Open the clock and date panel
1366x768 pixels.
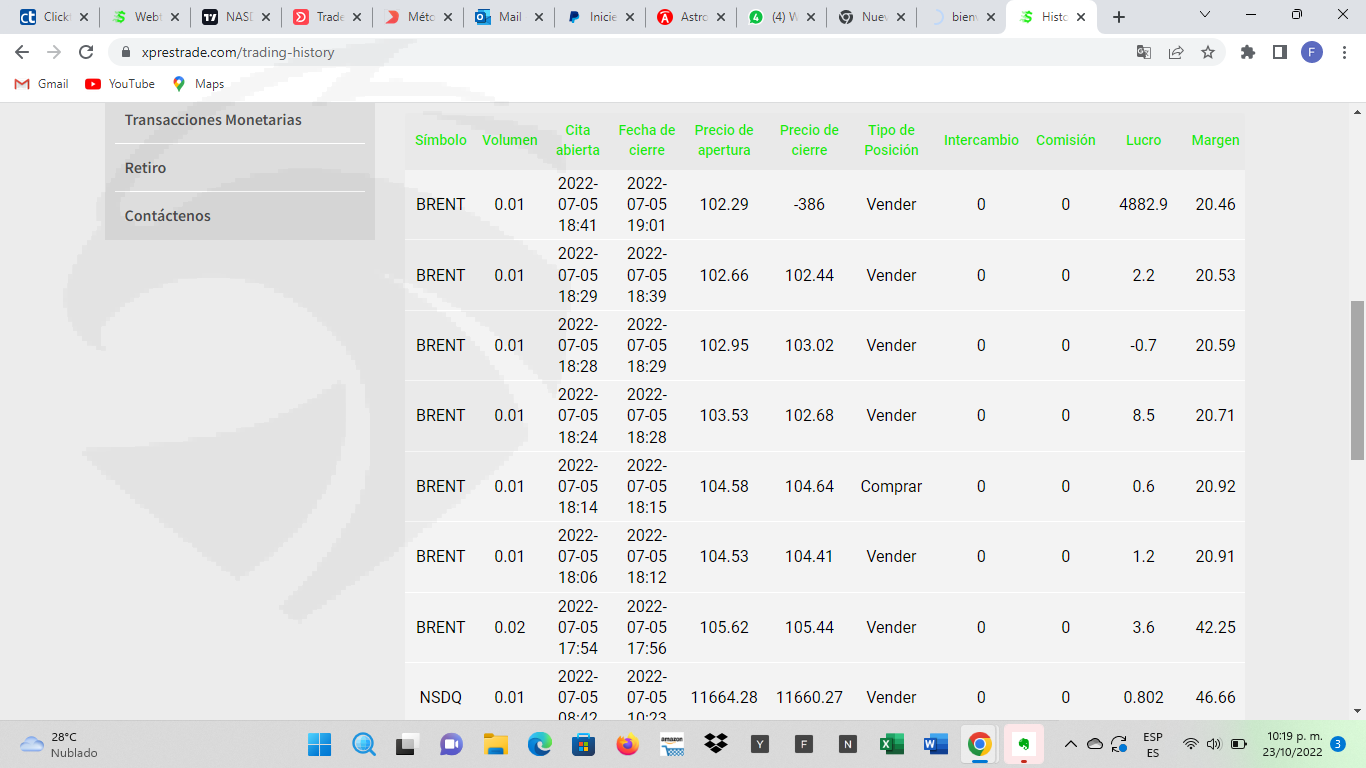[x=1292, y=744]
